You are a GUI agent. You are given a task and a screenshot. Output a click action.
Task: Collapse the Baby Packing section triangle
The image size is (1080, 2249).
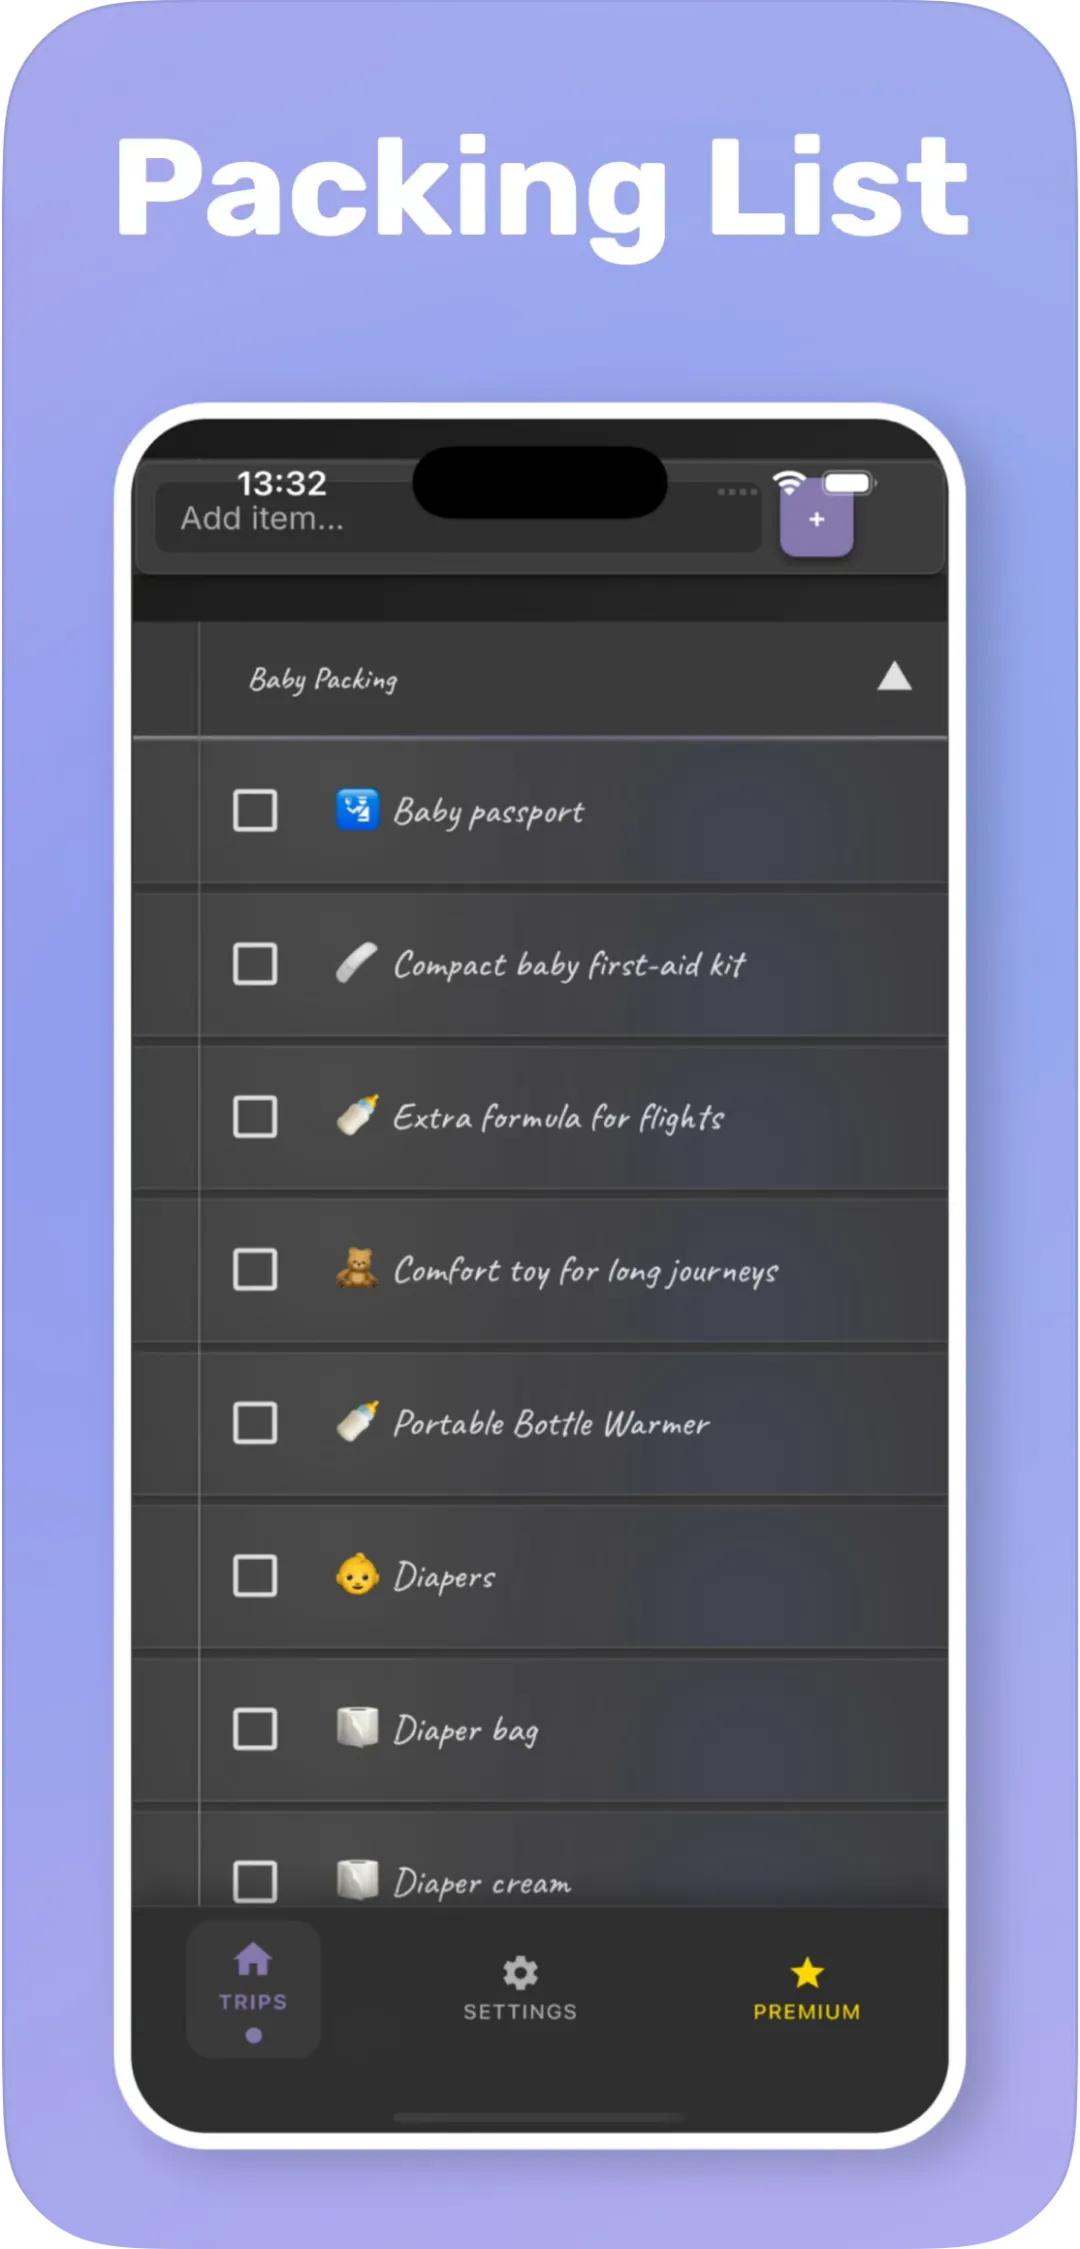click(x=894, y=677)
